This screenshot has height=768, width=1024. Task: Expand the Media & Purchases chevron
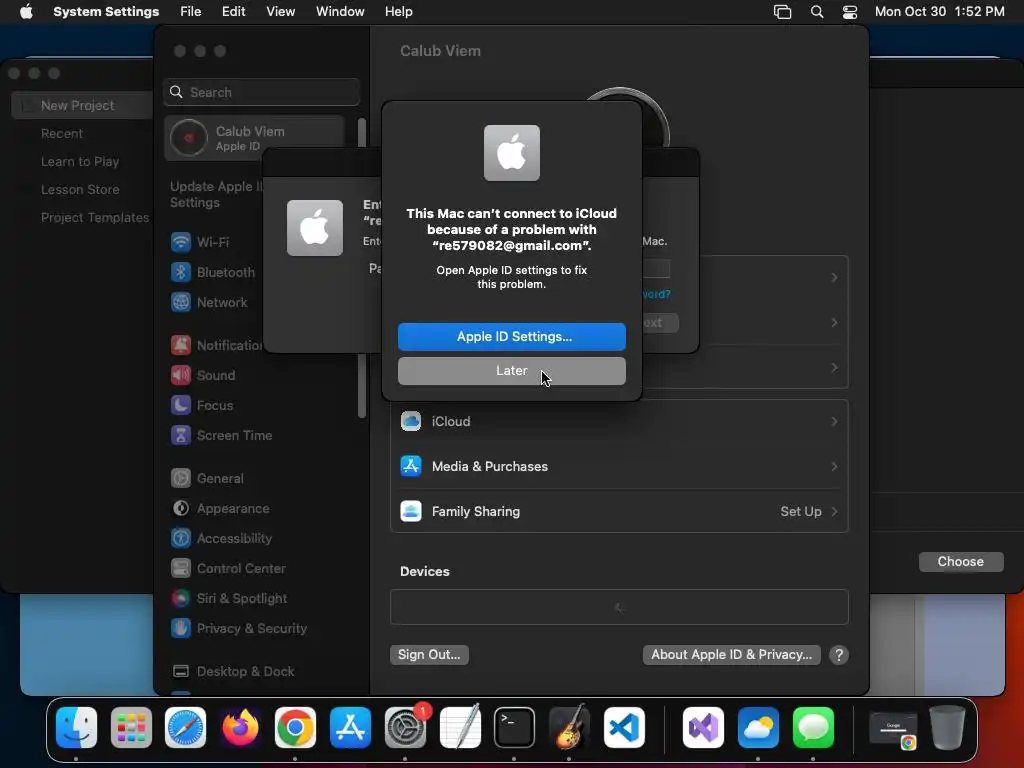pos(834,466)
